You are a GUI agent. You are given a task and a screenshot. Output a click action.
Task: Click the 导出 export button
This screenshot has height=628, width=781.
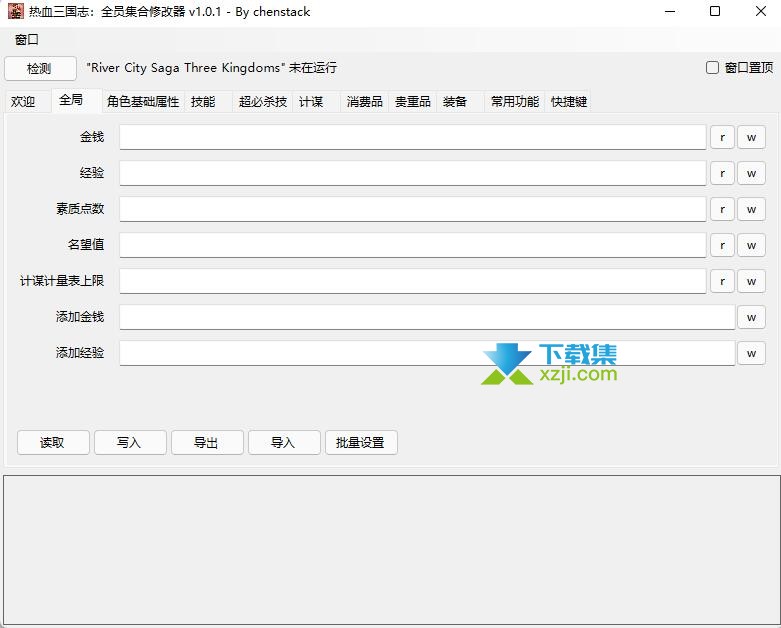[207, 442]
